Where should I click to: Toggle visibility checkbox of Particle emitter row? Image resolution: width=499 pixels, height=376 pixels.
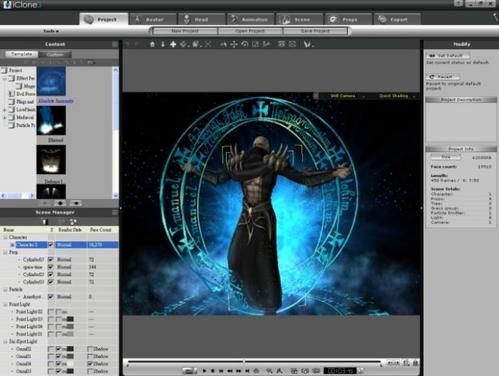(x=51, y=297)
